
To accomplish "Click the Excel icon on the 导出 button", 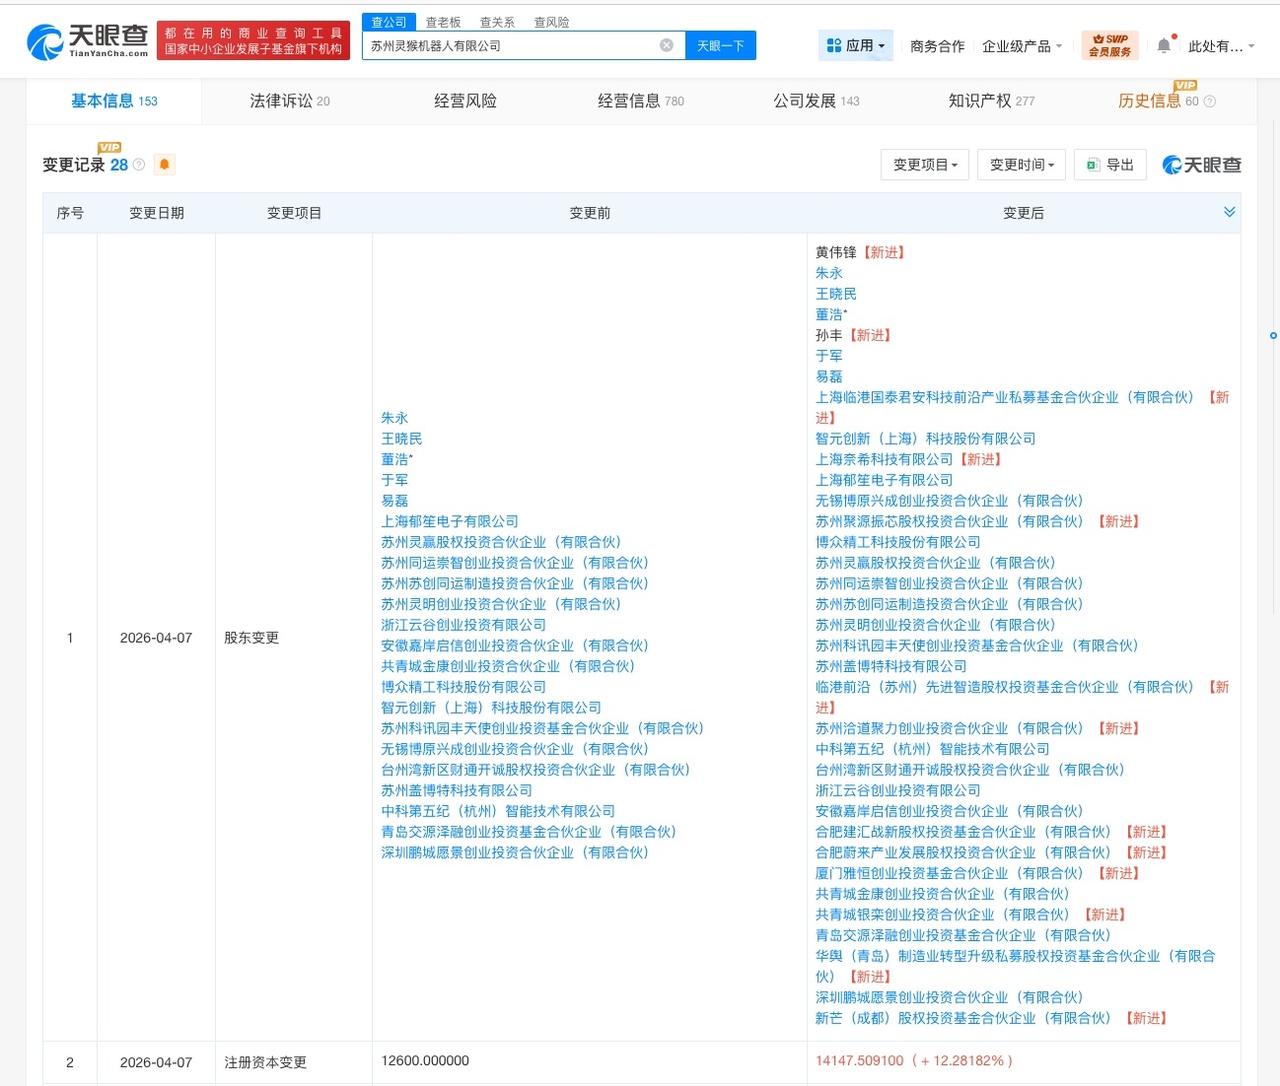I will coord(1094,165).
